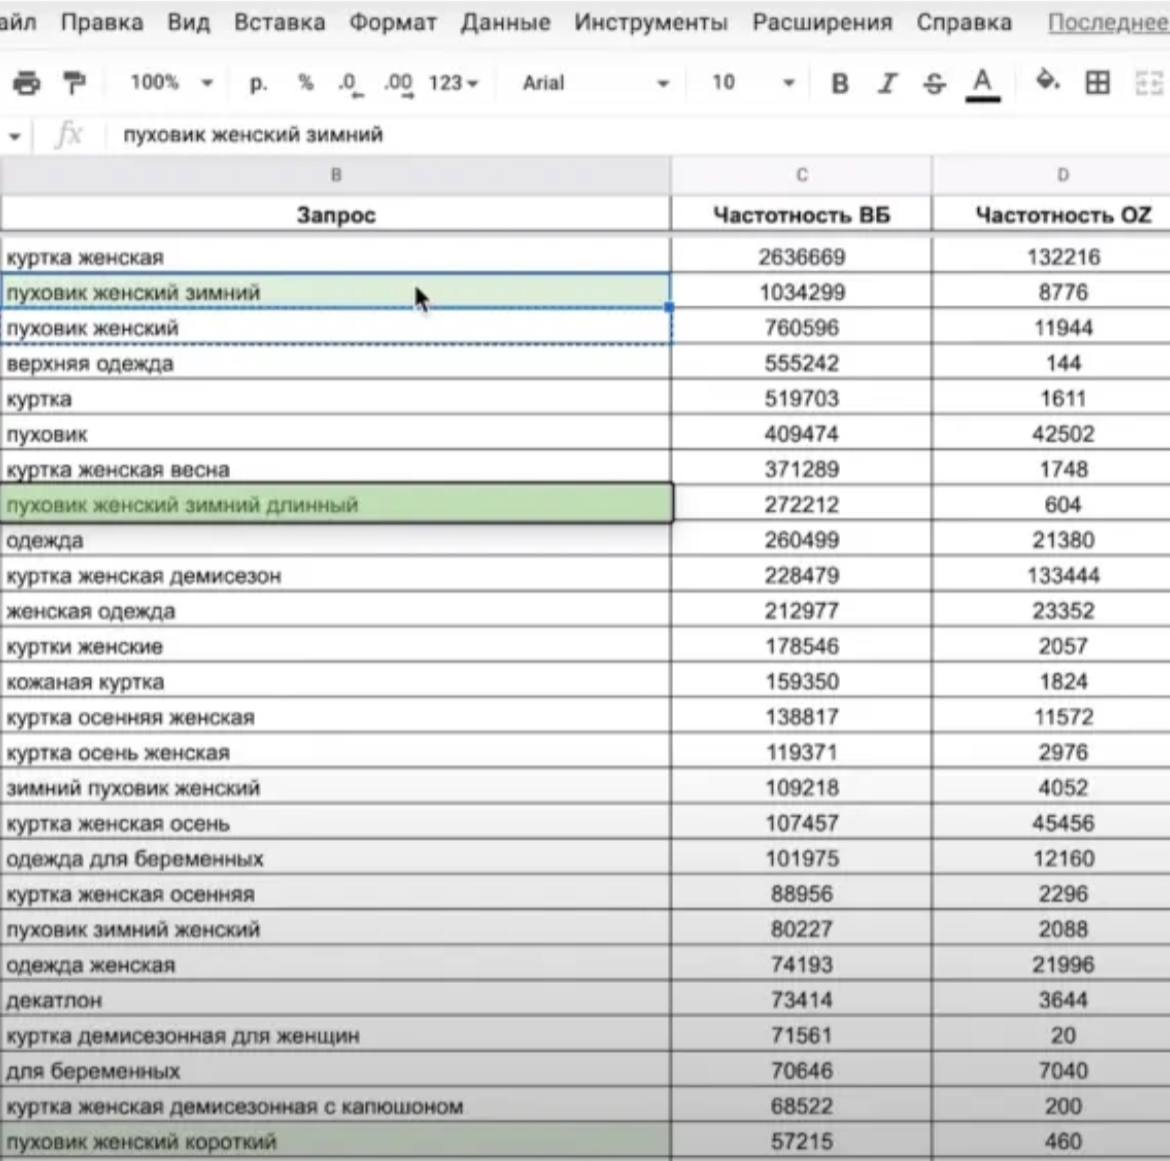1170x1161 pixels.
Task: Open the text color A button
Action: (983, 83)
